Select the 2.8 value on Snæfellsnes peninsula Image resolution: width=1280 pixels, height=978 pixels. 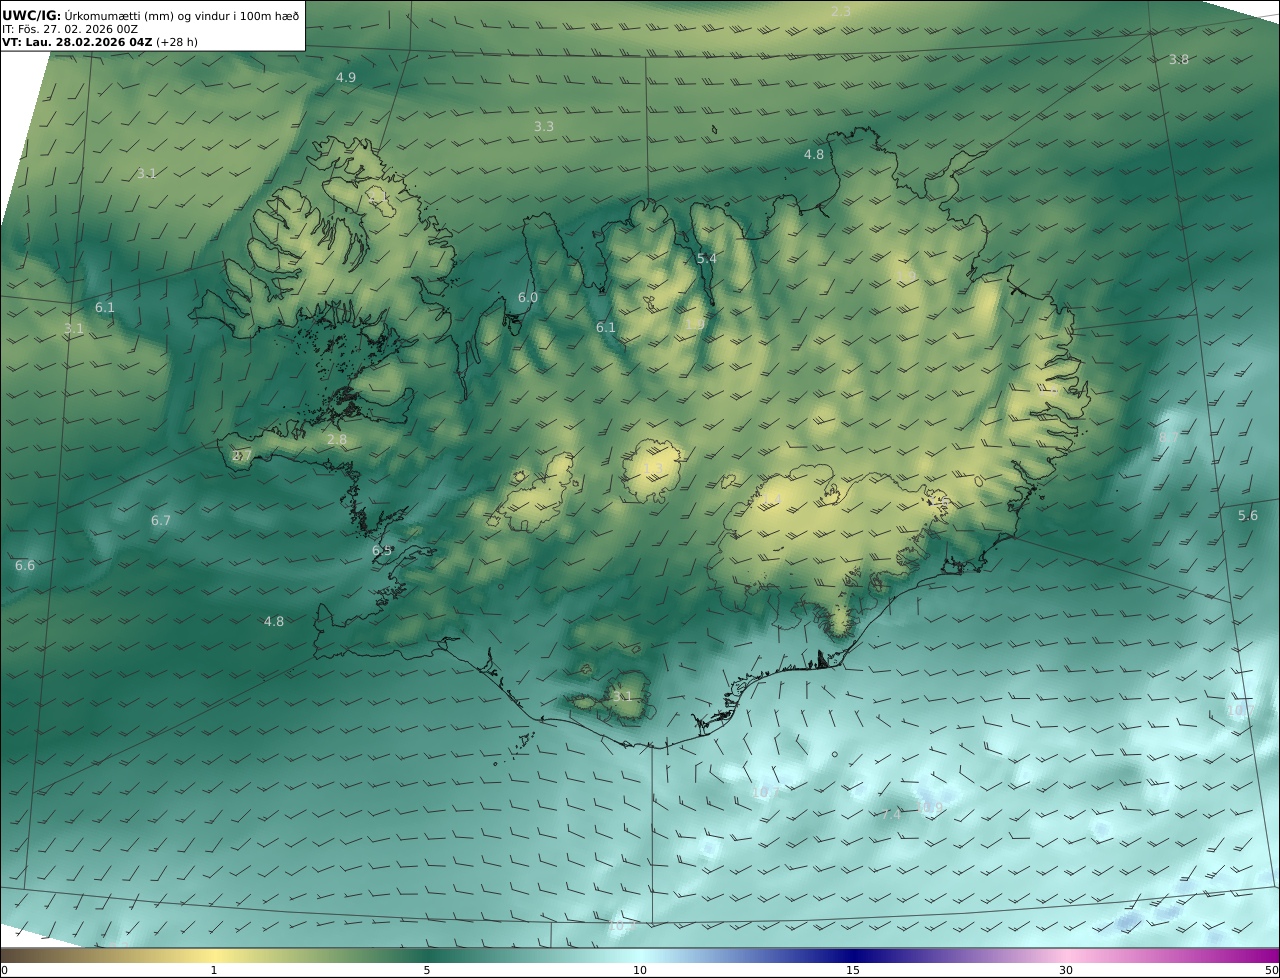(337, 440)
